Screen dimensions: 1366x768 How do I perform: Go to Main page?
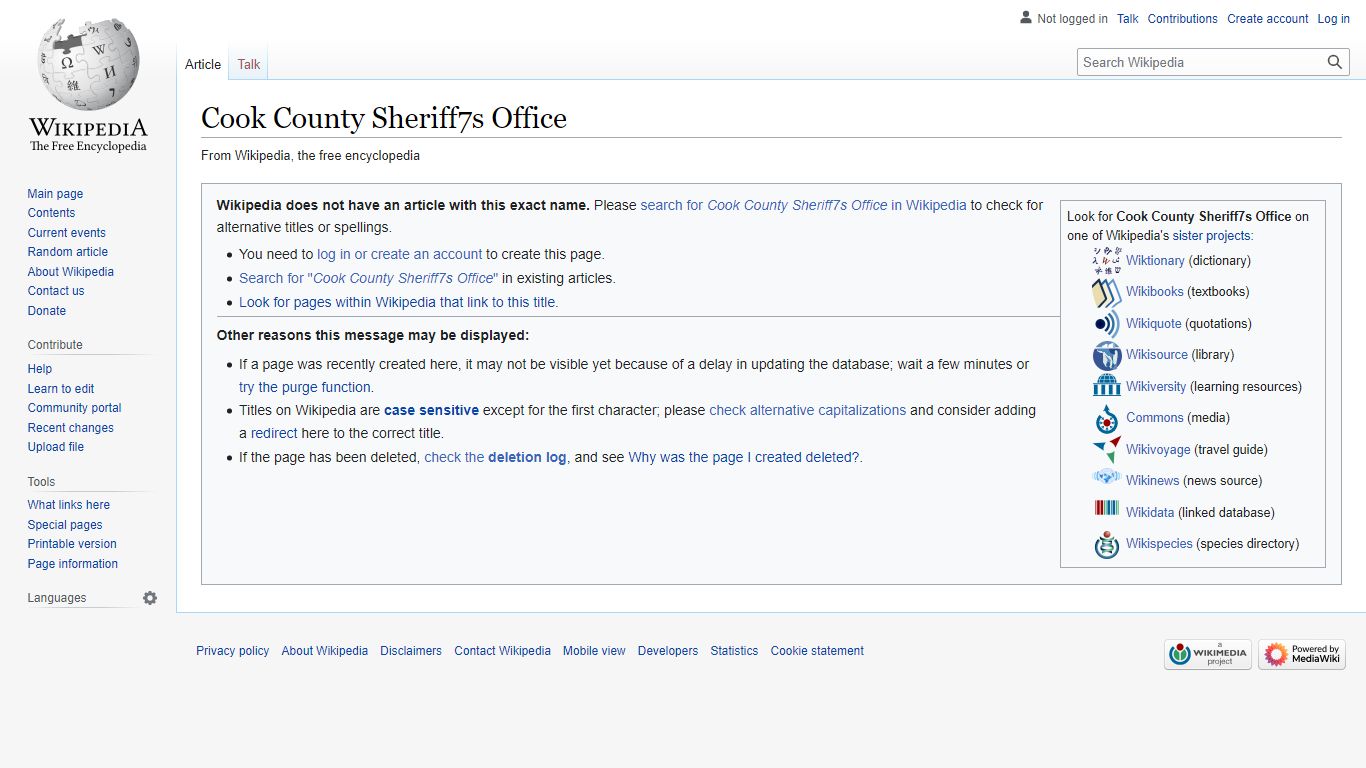pyautogui.click(x=55, y=194)
